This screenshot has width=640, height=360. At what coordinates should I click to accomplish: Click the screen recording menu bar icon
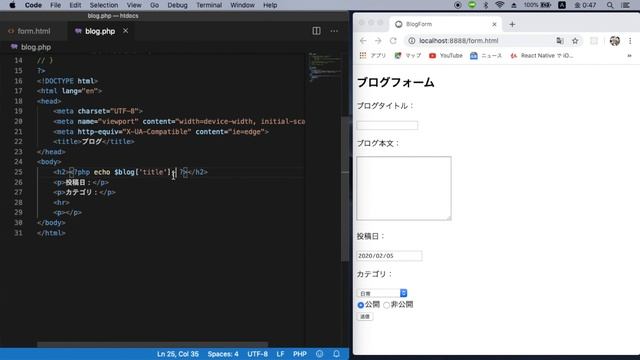click(458, 5)
